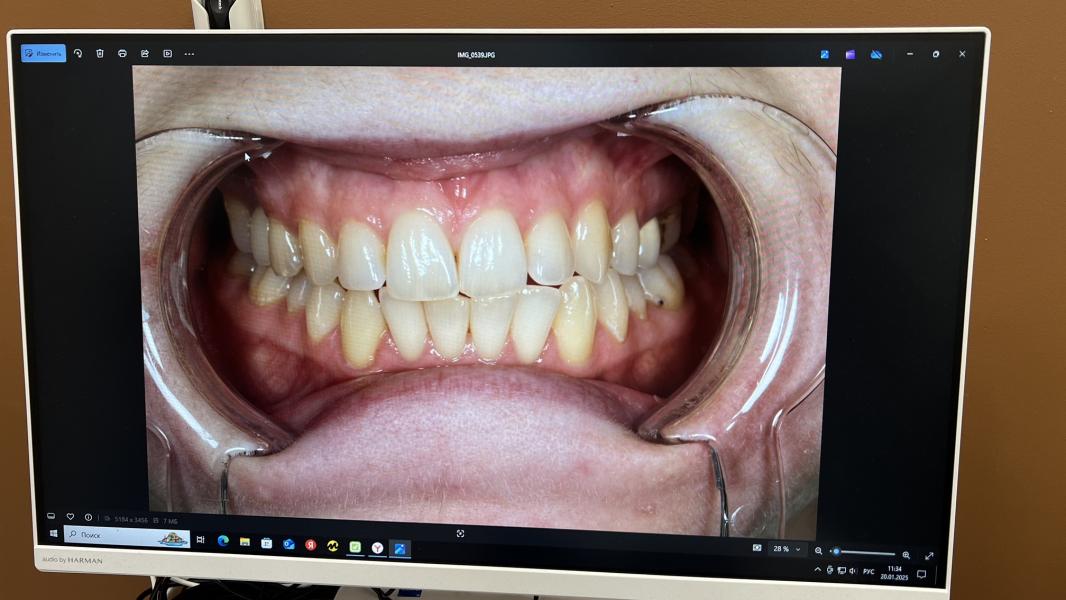Enter full screen with the expand arrows icon

pos(929,556)
